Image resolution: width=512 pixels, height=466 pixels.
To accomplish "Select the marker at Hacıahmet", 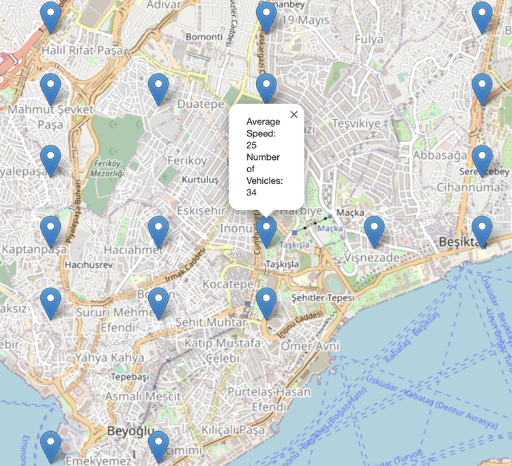I will (158, 232).
